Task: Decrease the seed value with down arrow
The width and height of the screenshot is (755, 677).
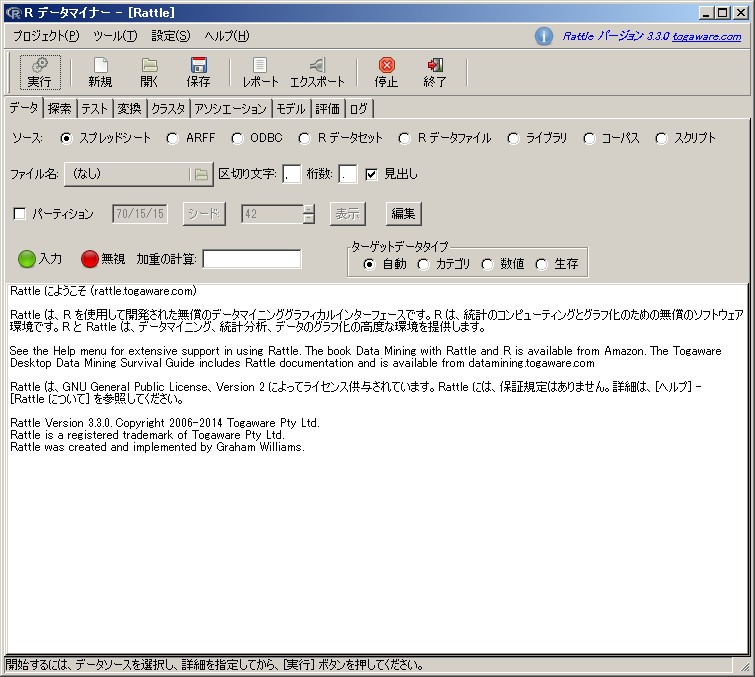Action: pyautogui.click(x=309, y=219)
